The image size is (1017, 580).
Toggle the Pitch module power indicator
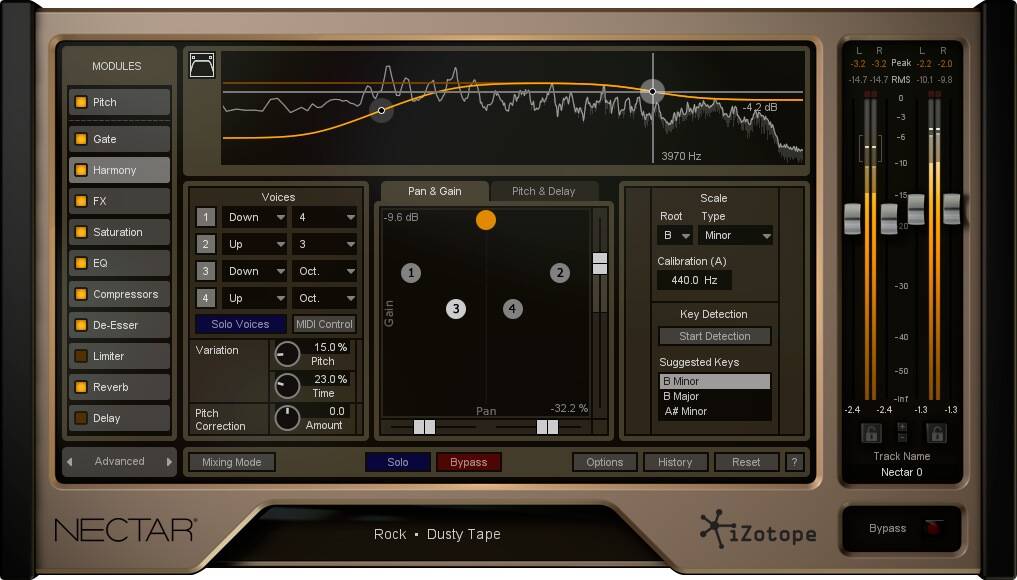(81, 102)
